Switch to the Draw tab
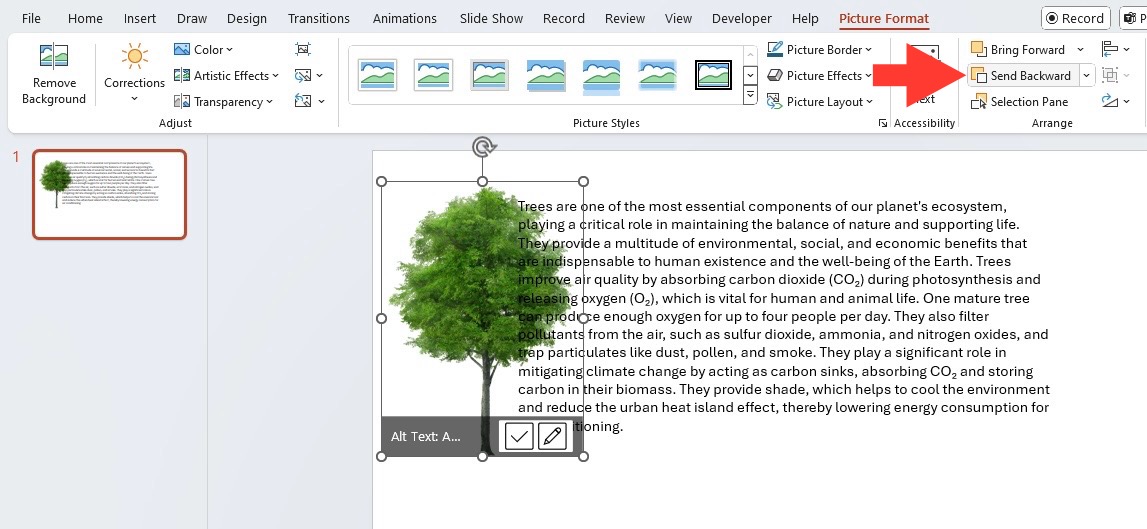The width and height of the screenshot is (1147, 529). (x=192, y=18)
